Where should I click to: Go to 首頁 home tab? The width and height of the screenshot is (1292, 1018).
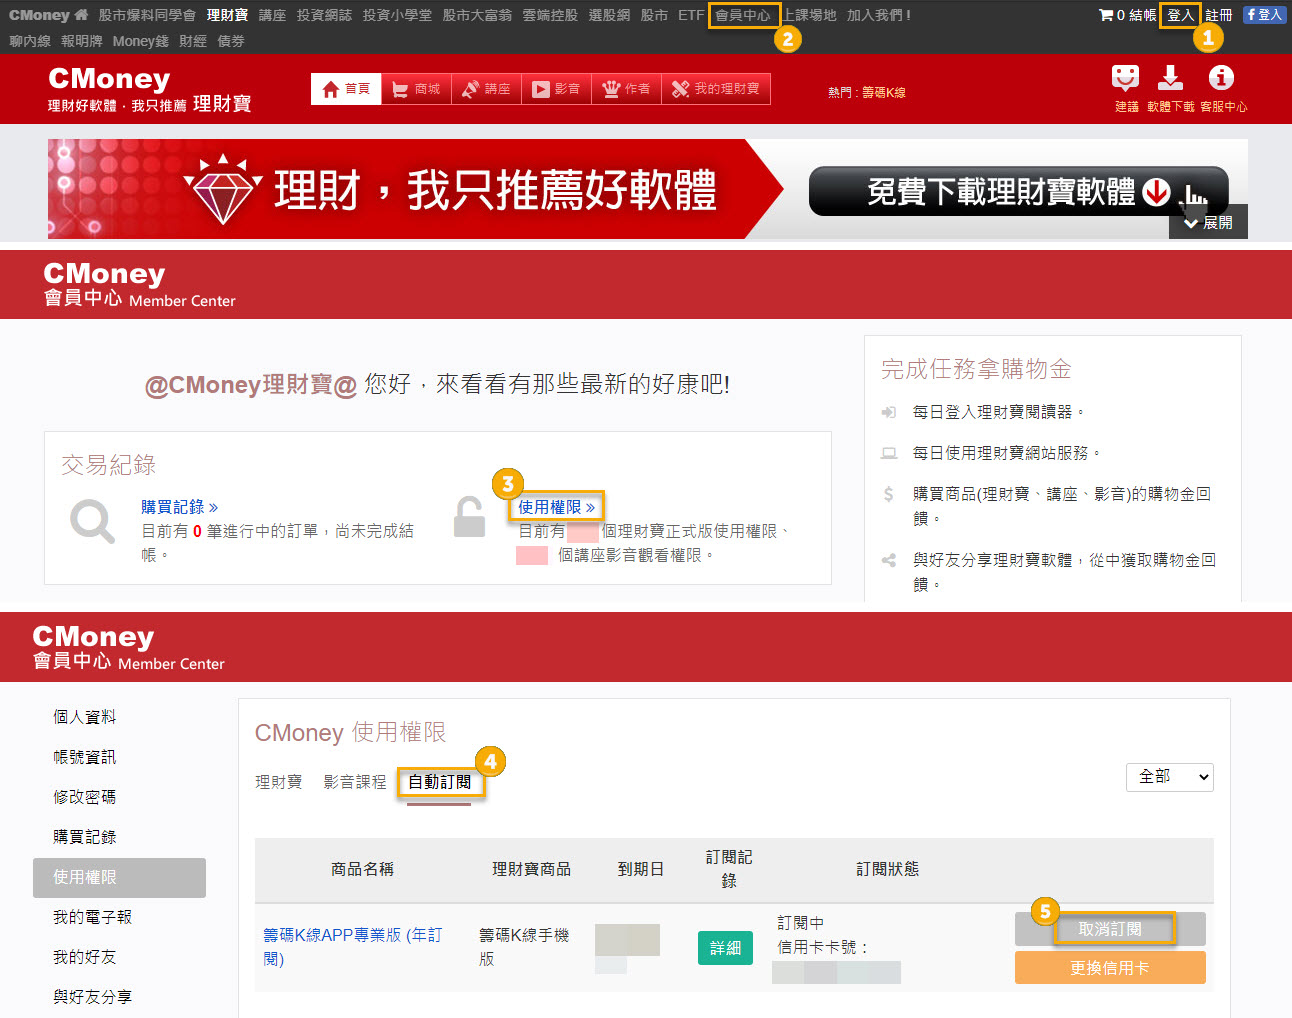346,89
